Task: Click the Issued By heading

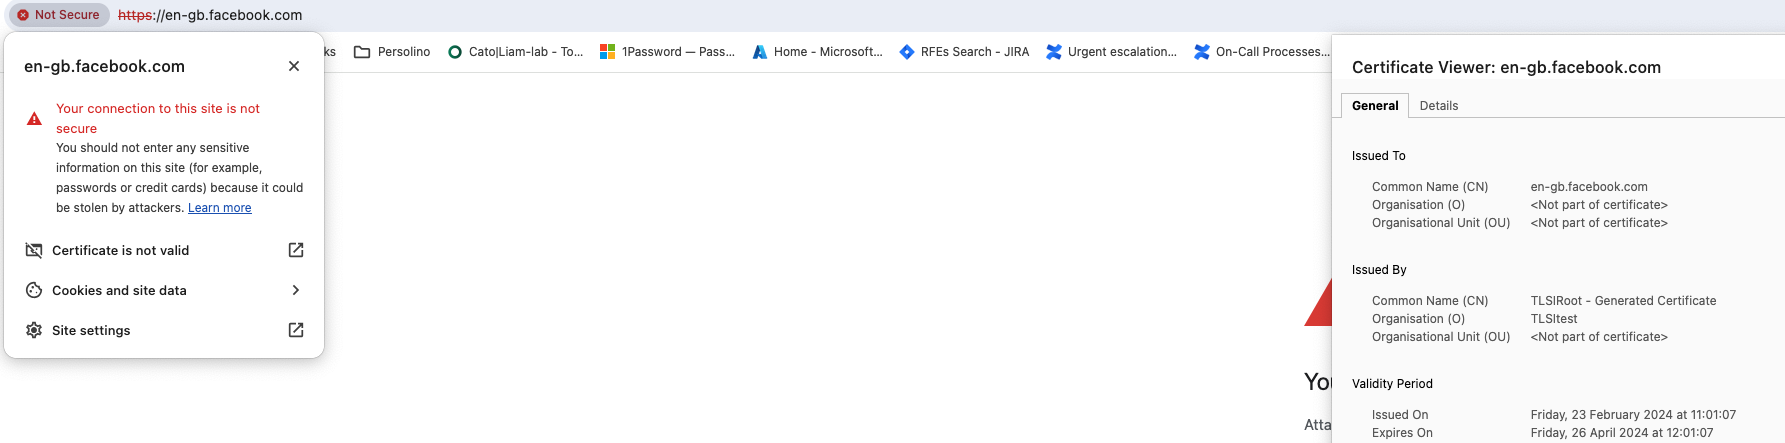Action: [1379, 270]
